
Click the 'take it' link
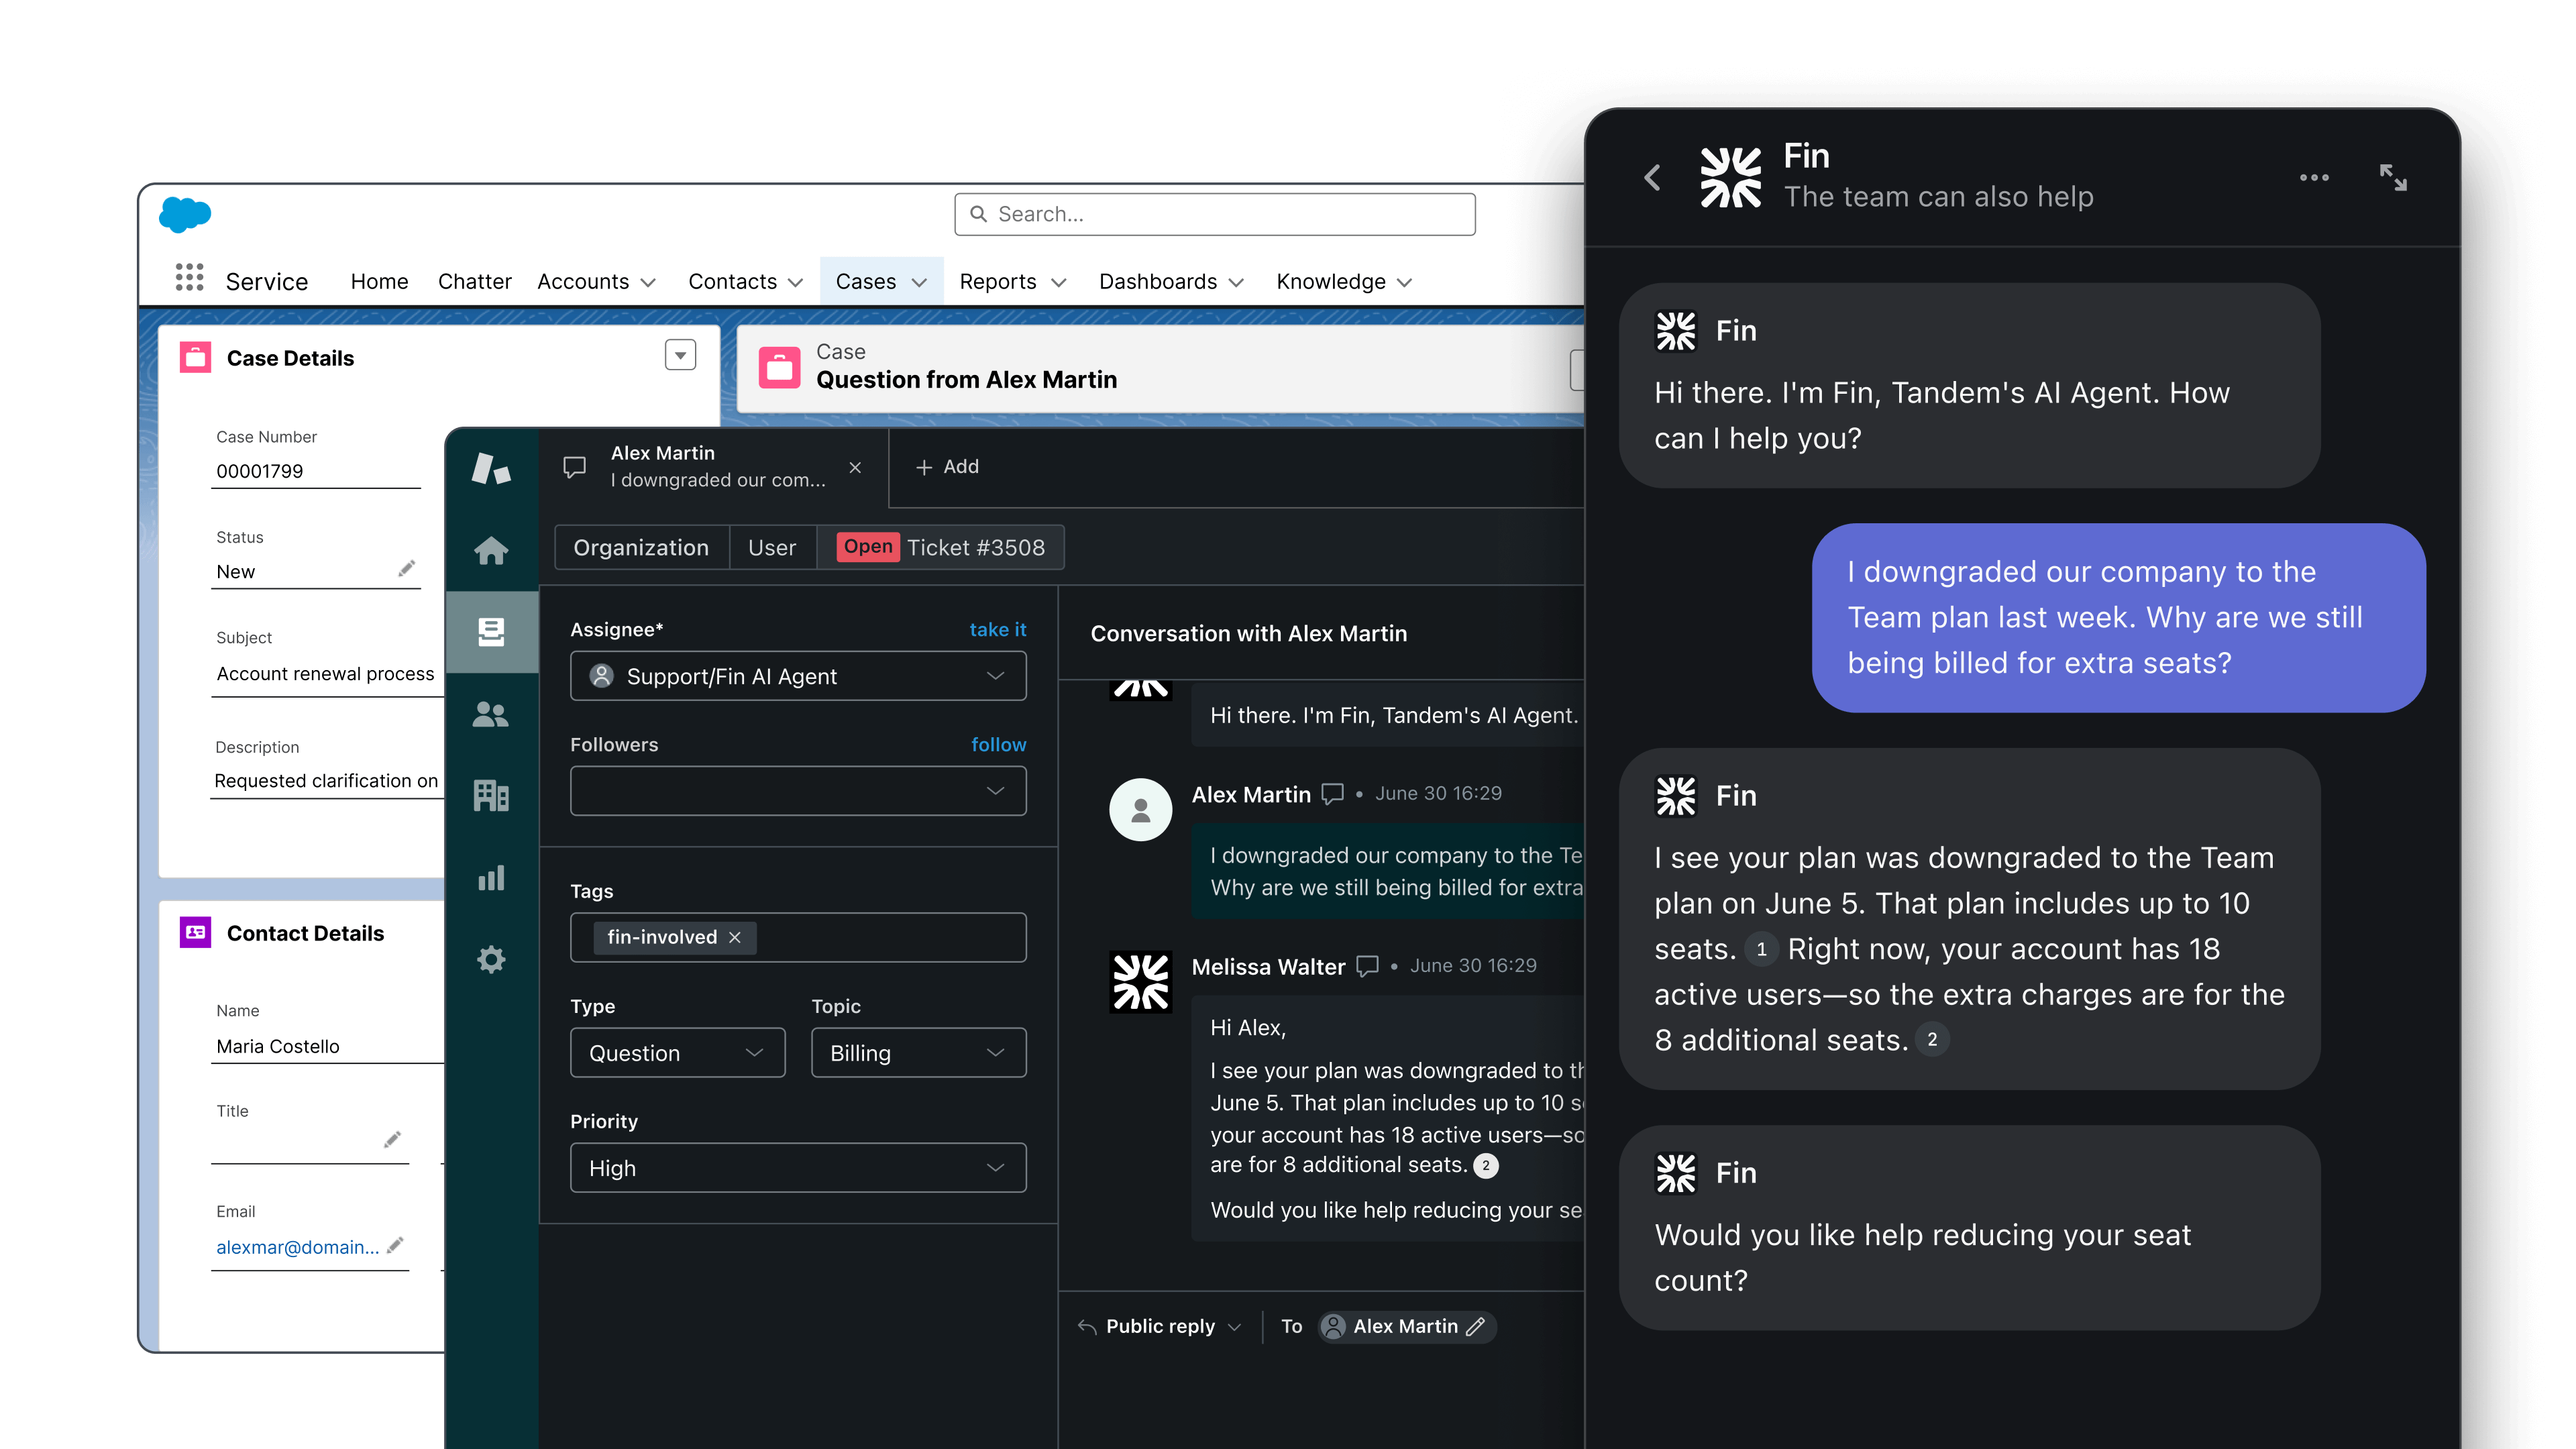pyautogui.click(x=997, y=630)
